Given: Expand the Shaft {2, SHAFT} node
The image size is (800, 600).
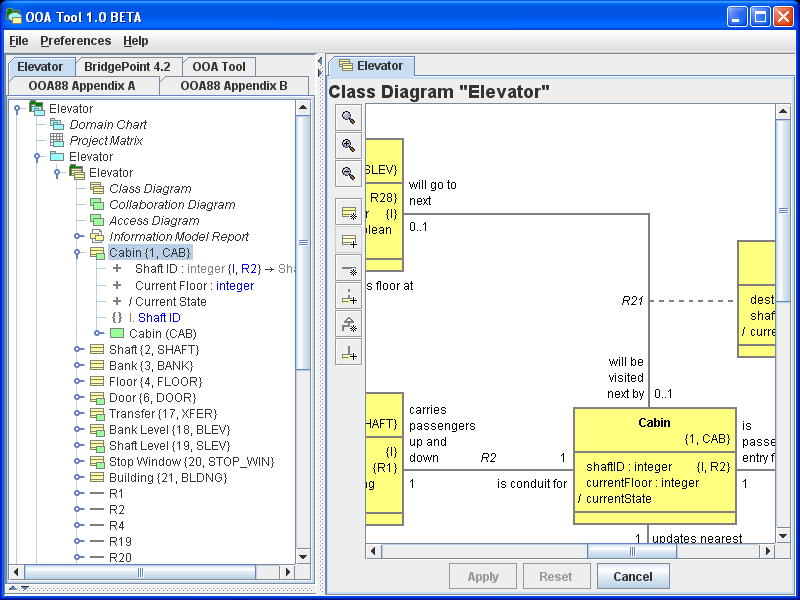Looking at the screenshot, I should click(78, 349).
